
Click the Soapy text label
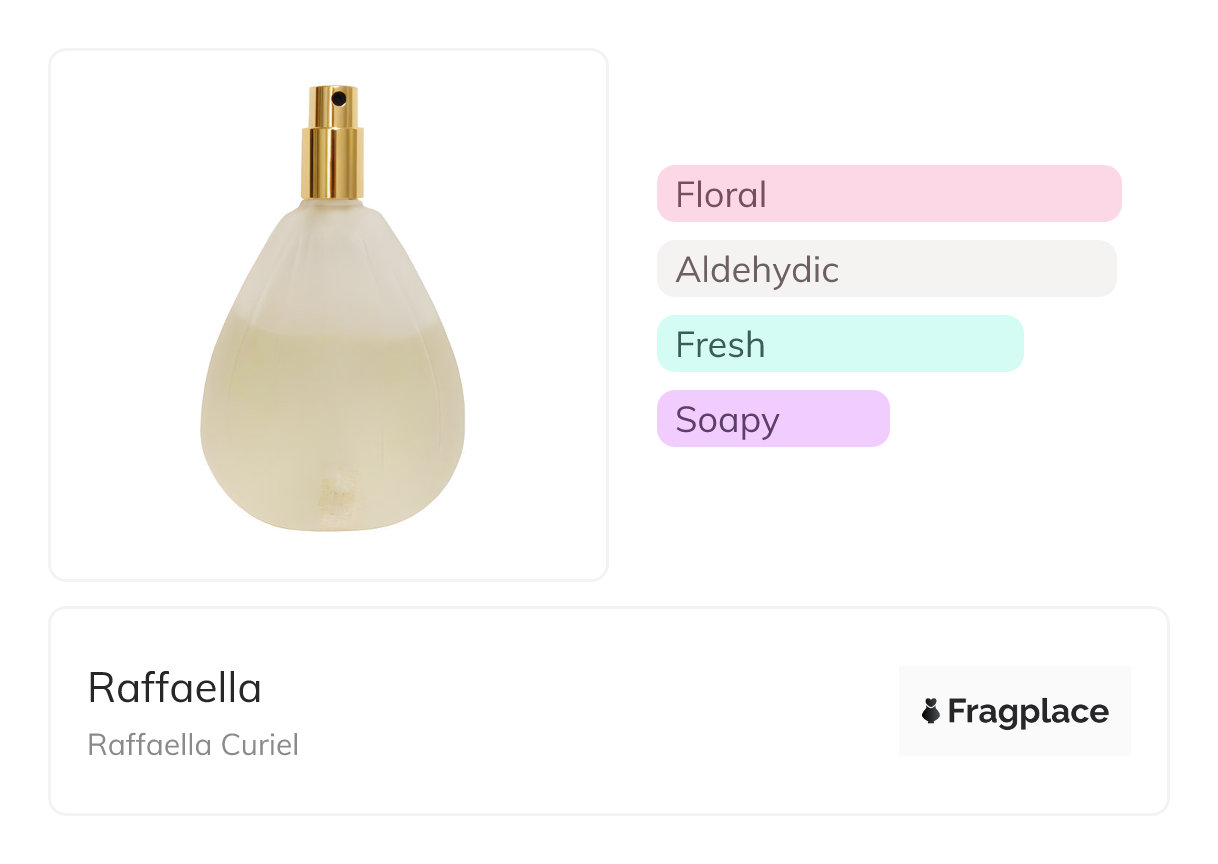click(727, 420)
